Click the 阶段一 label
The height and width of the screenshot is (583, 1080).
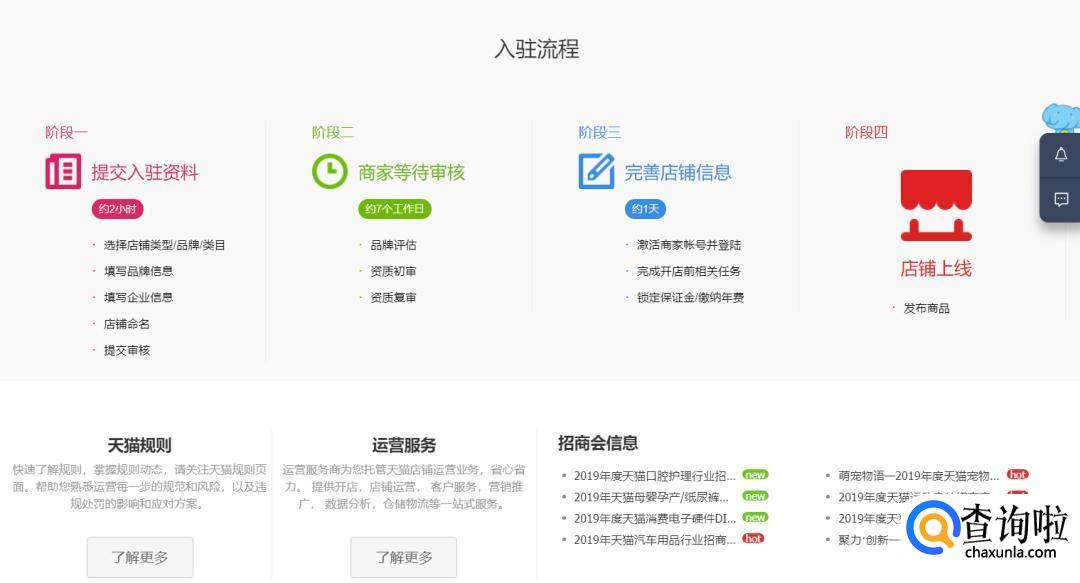point(67,132)
